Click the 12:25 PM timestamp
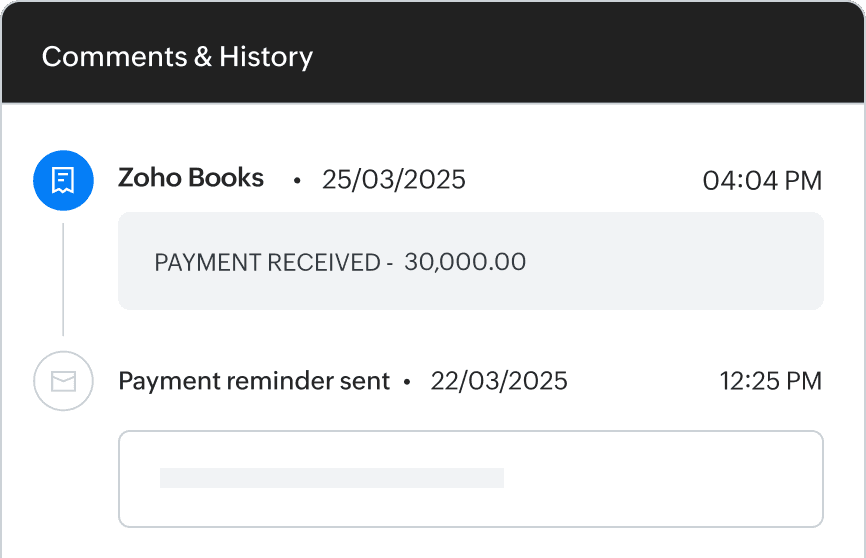 tap(770, 381)
